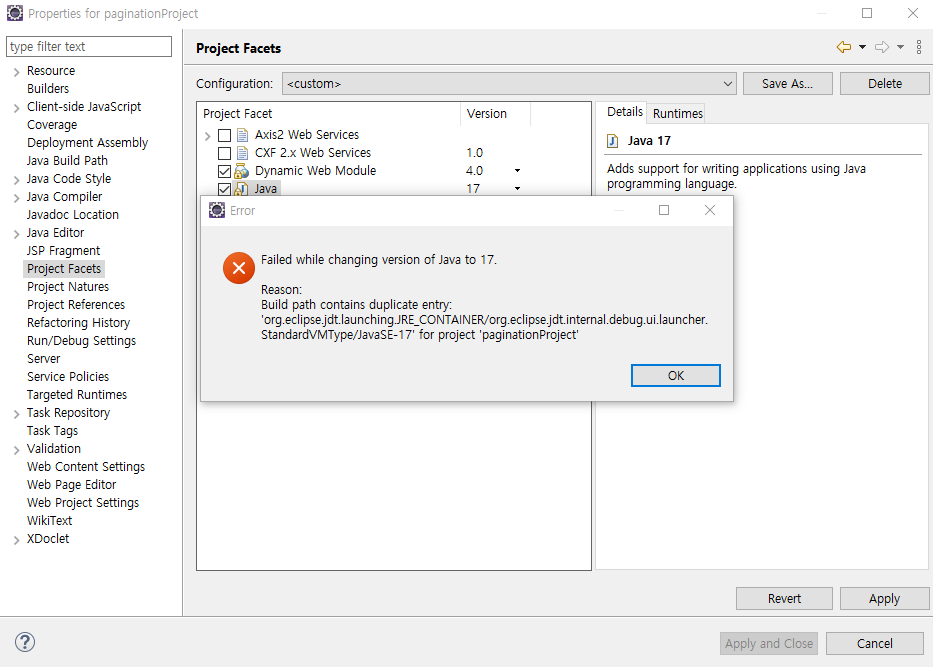Select Java Build Path in sidebar

click(x=67, y=161)
